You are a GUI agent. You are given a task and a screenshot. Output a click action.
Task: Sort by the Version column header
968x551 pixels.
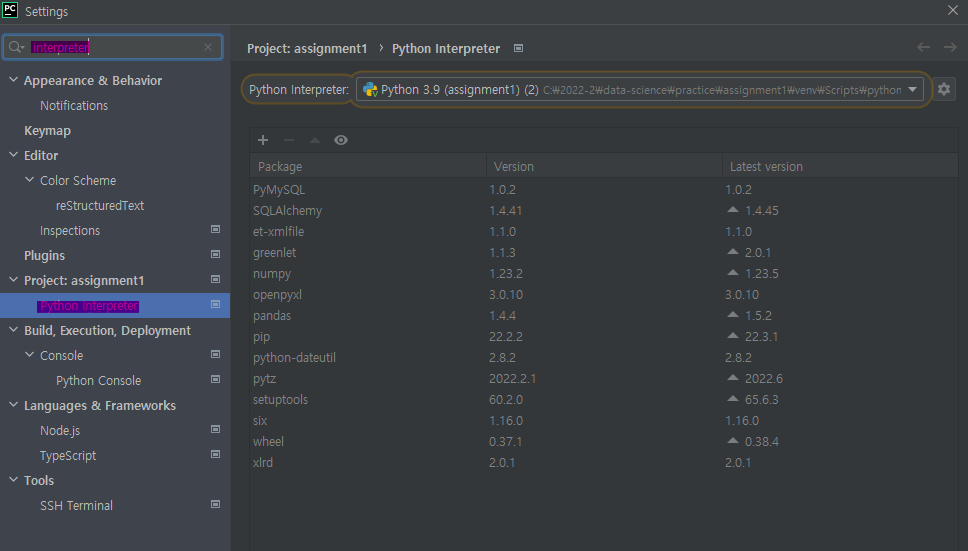tap(604, 167)
